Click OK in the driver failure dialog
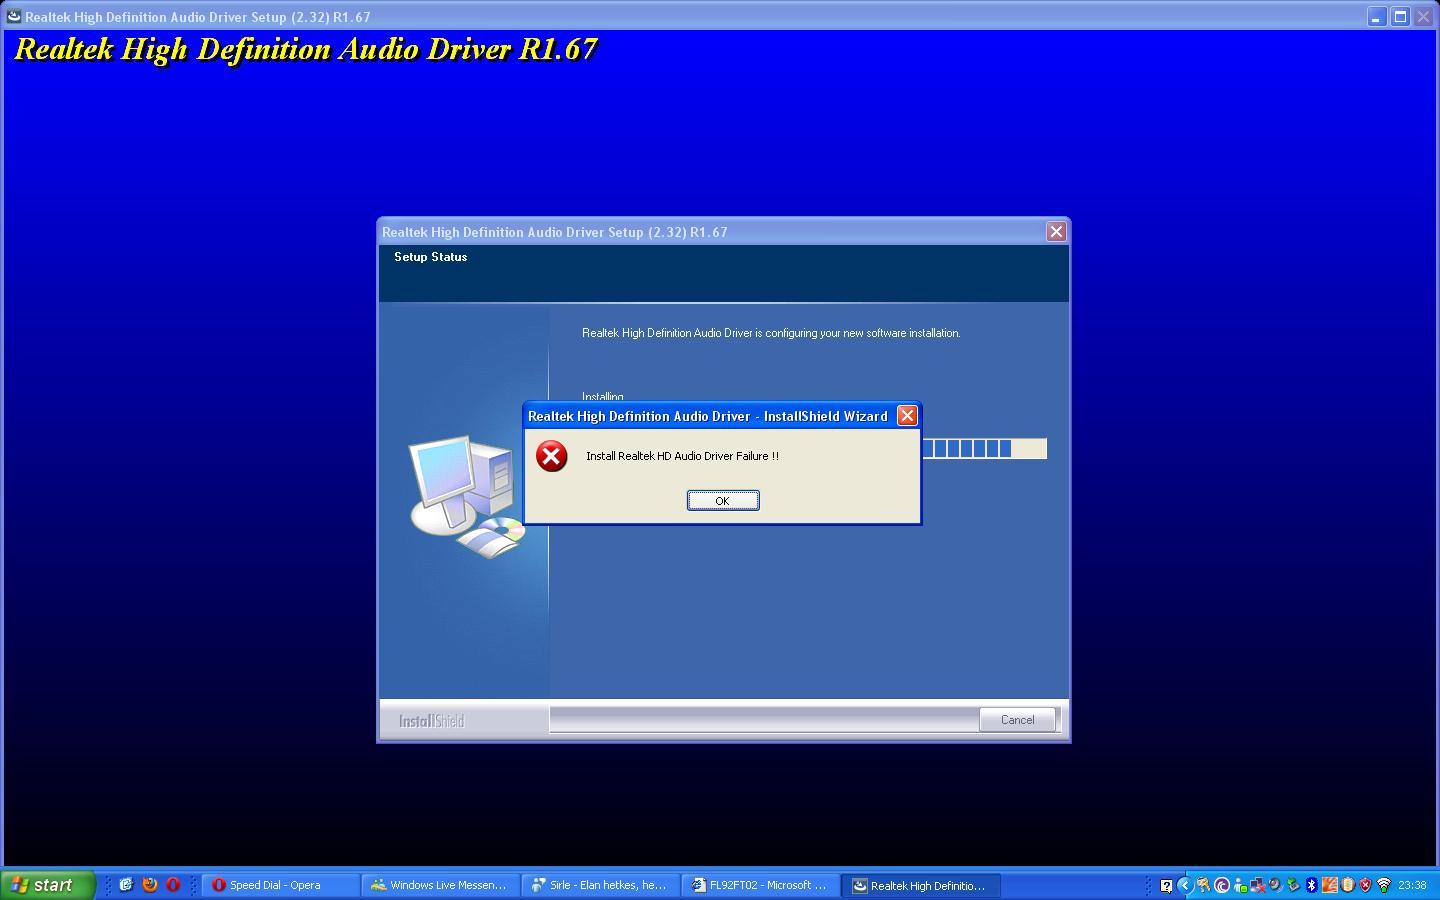Viewport: 1440px width, 900px height. click(723, 500)
